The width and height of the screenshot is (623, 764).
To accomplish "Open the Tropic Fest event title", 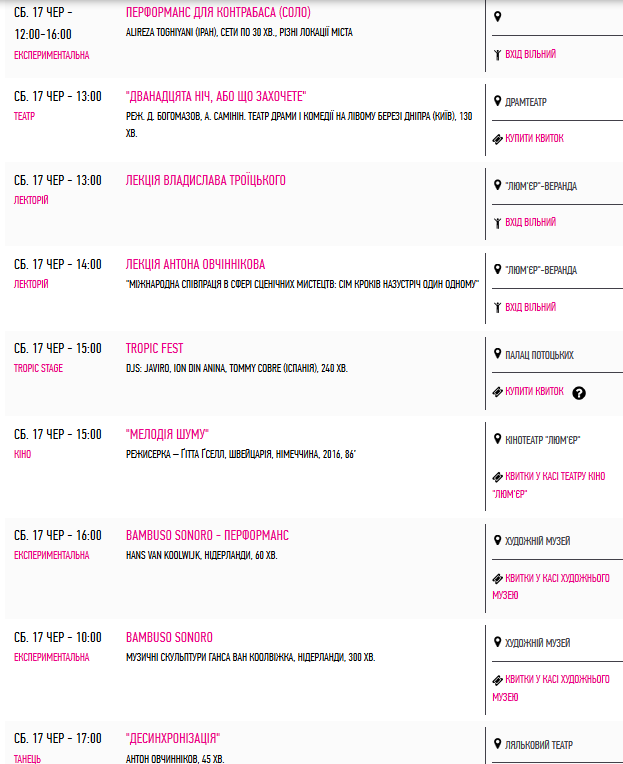I will [x=154, y=348].
